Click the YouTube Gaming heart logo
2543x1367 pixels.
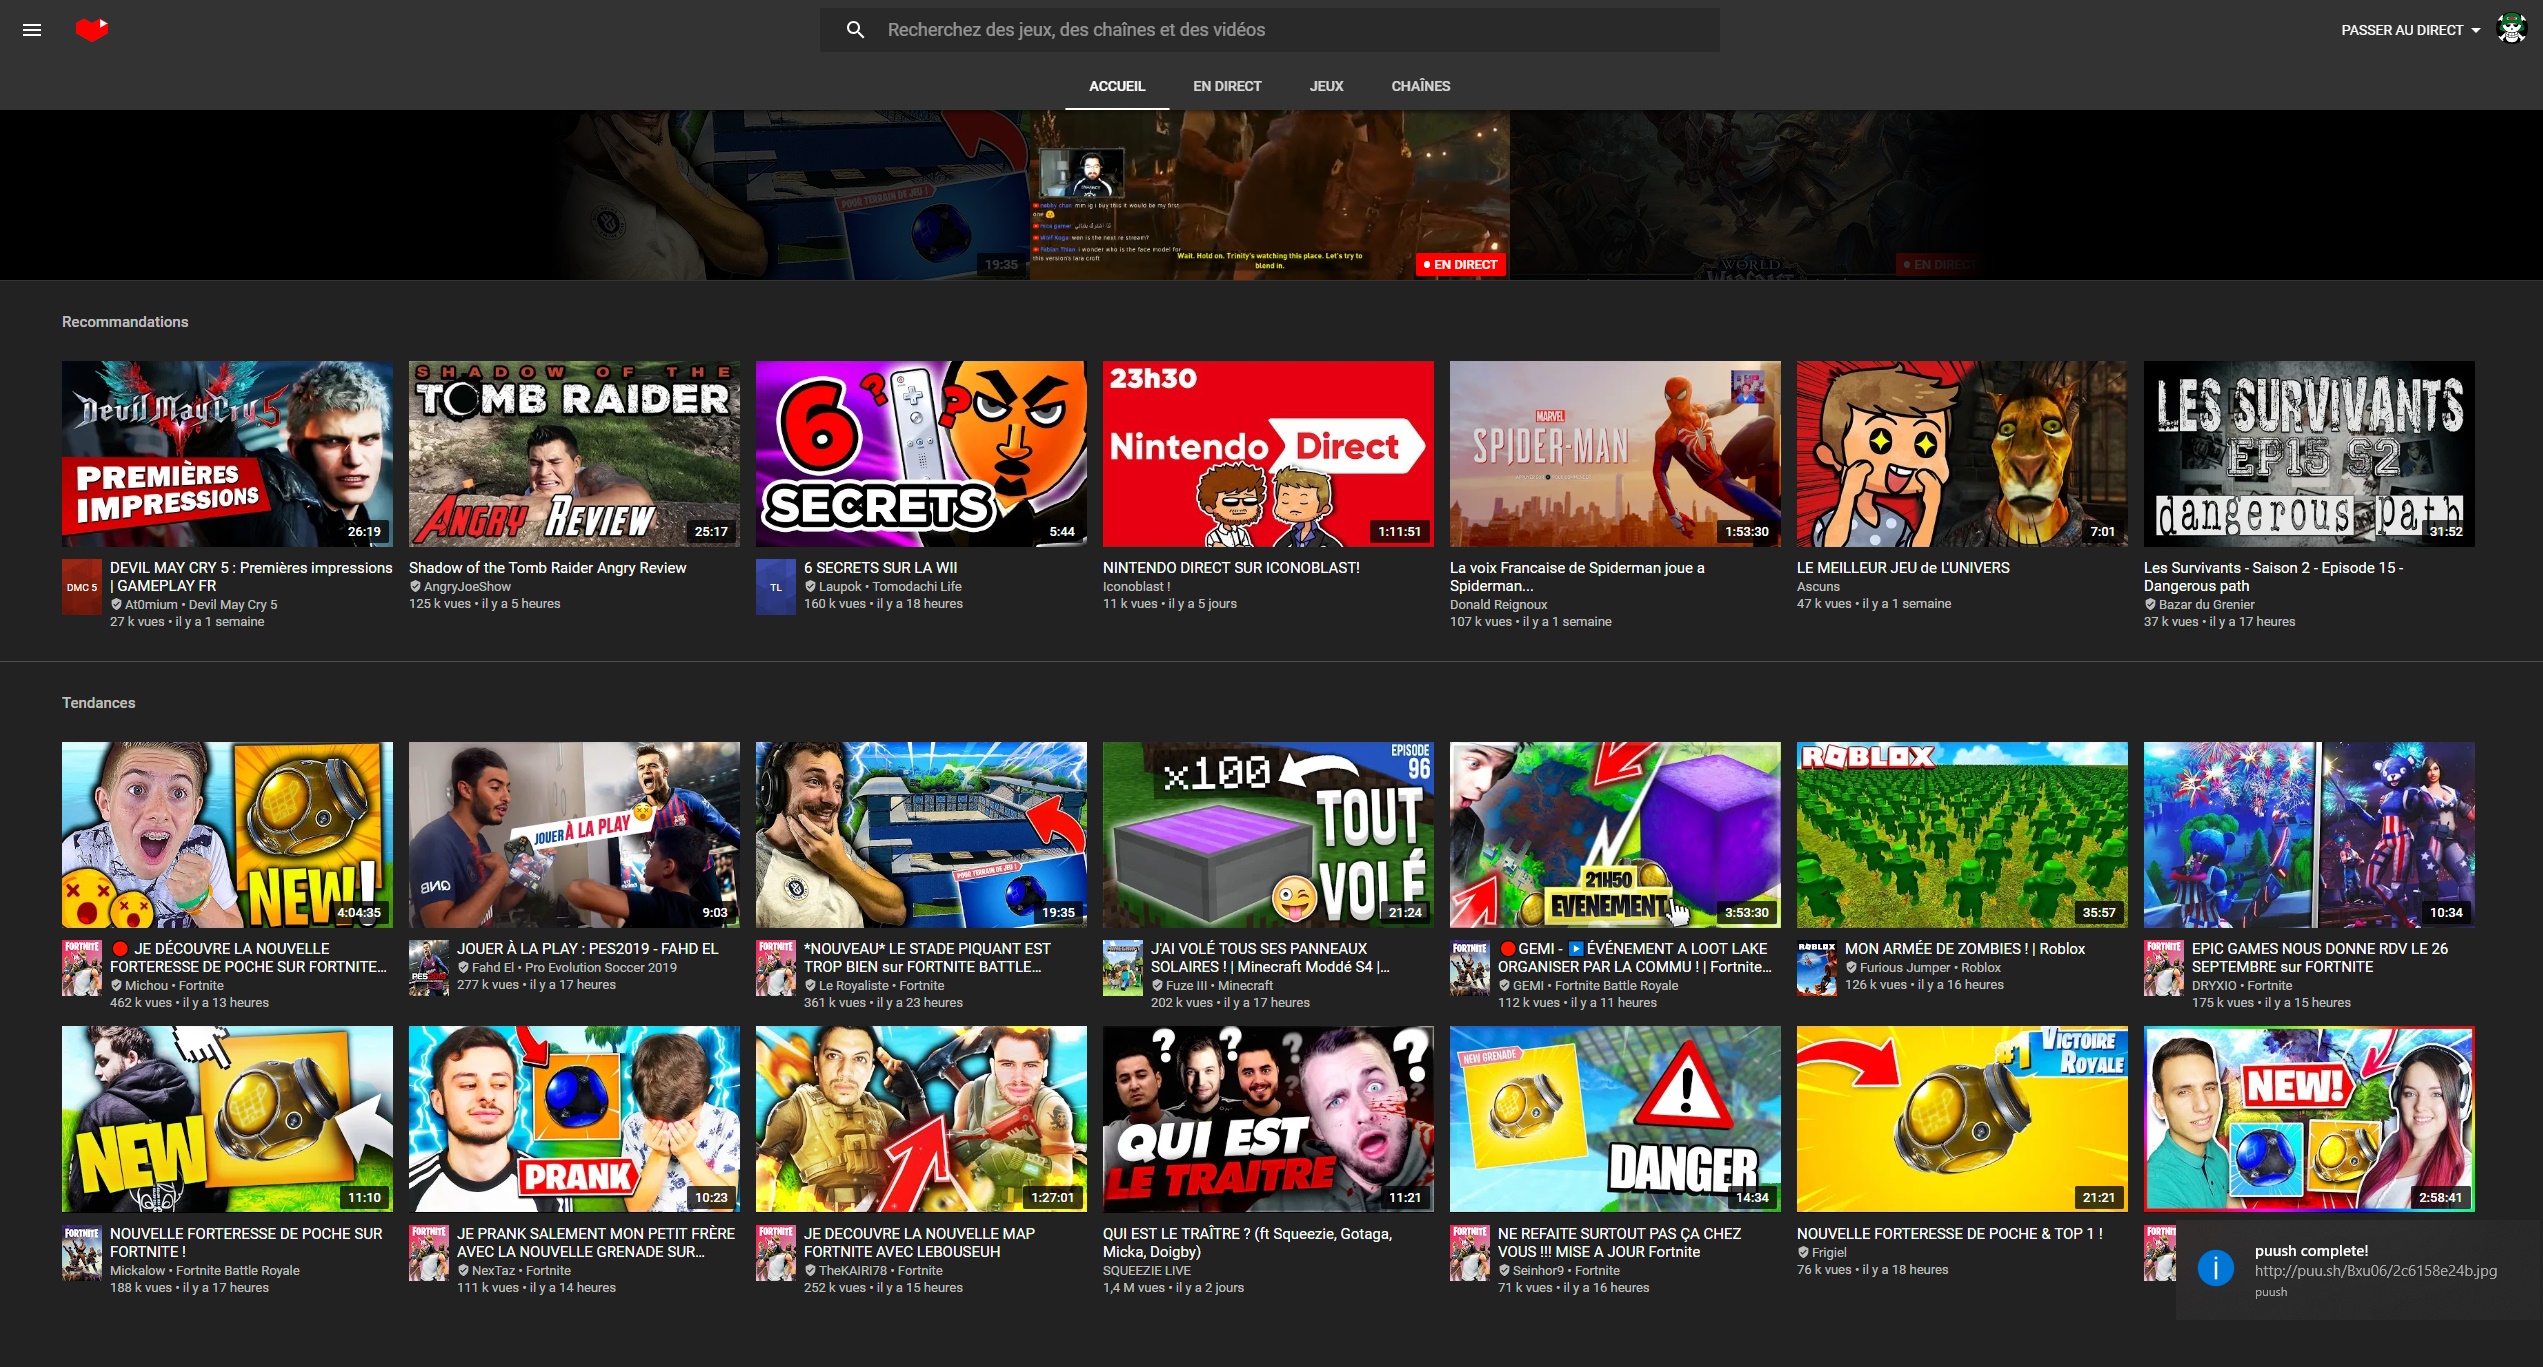click(x=92, y=30)
